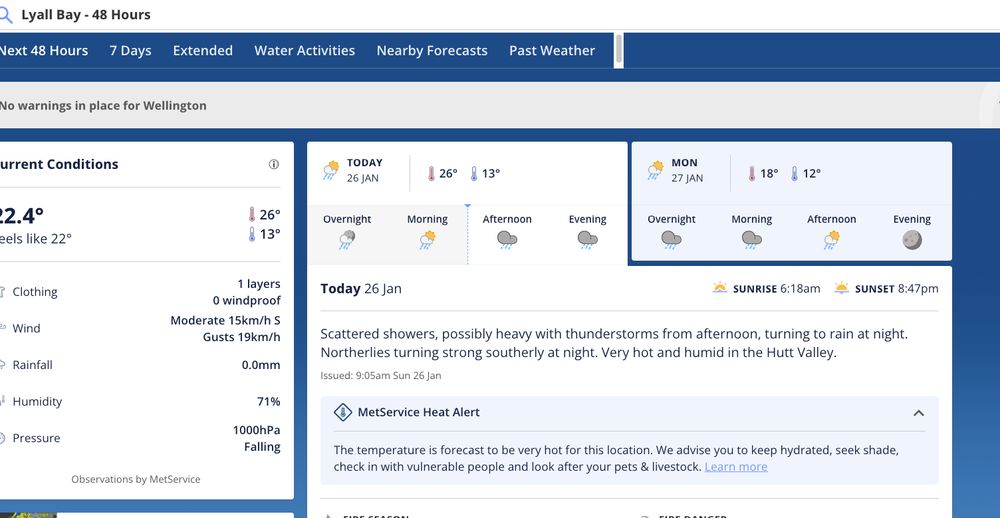The width and height of the screenshot is (1000, 518).
Task: Click the sunset icon
Action: click(x=842, y=288)
